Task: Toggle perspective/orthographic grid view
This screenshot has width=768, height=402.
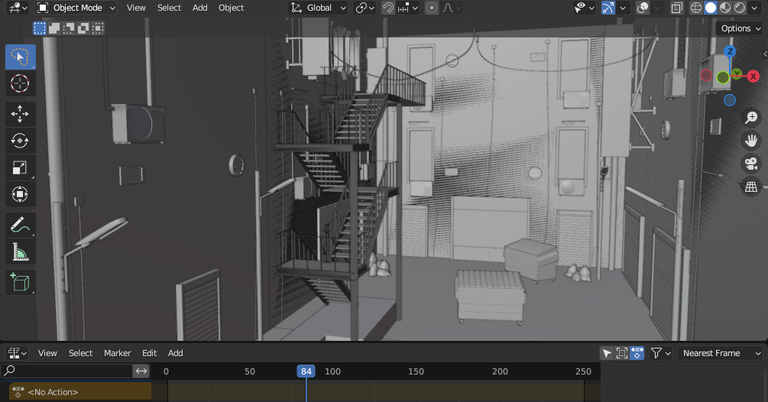Action: (x=751, y=187)
